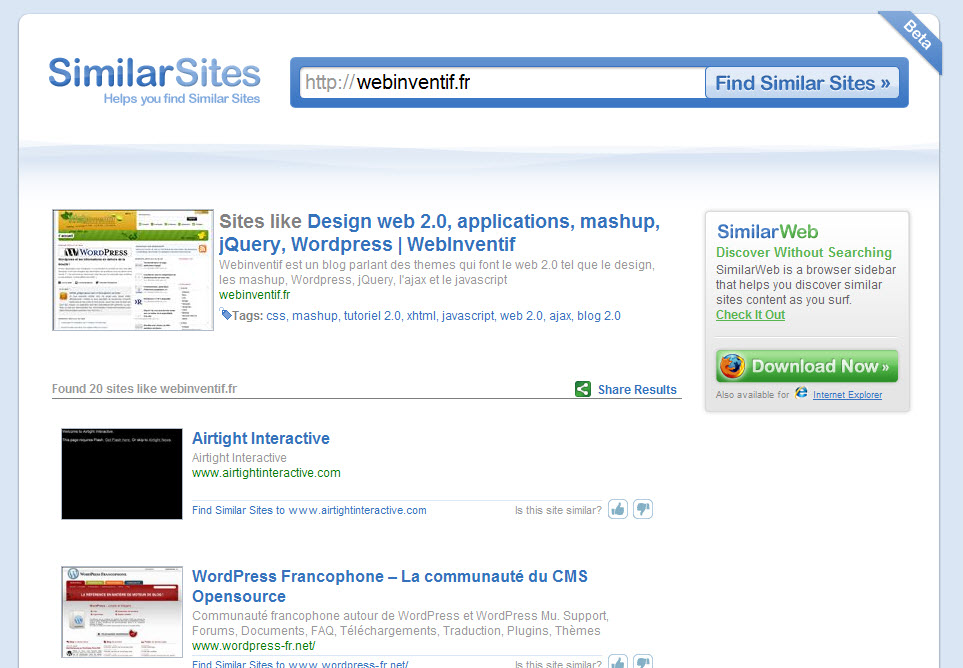Visit www.wordpress-fr.net green URL
This screenshot has width=963, height=668.
coord(254,646)
